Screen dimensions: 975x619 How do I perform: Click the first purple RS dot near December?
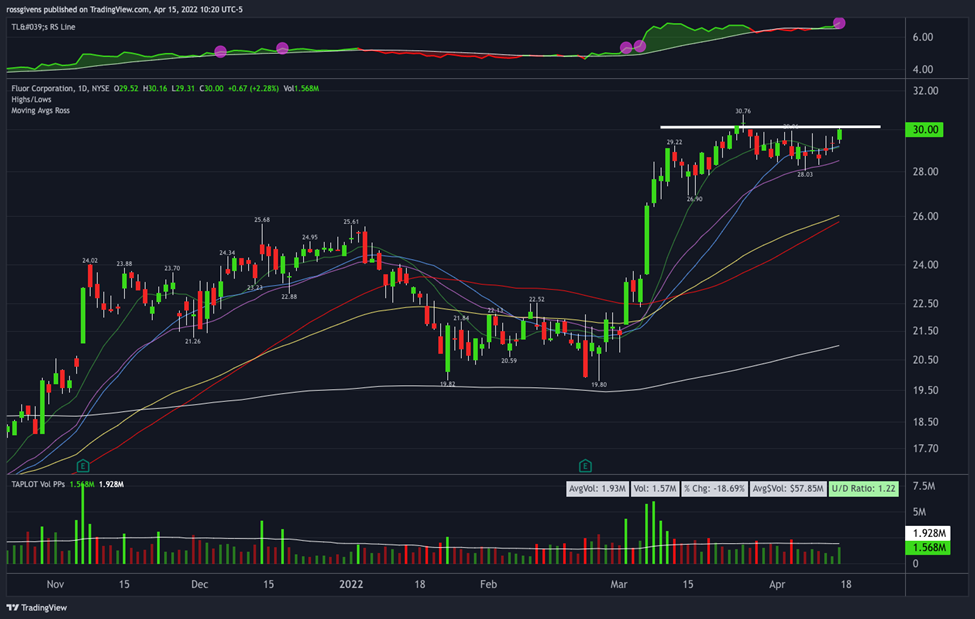220,51
